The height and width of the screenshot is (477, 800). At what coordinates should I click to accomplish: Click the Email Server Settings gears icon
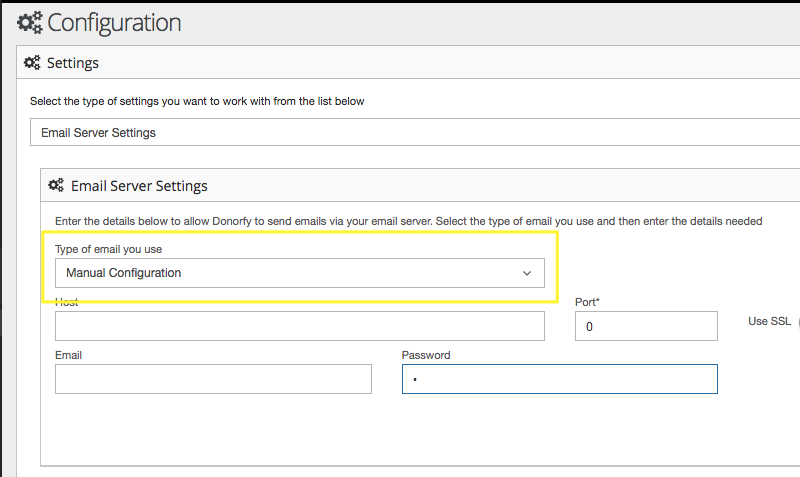[x=56, y=186]
